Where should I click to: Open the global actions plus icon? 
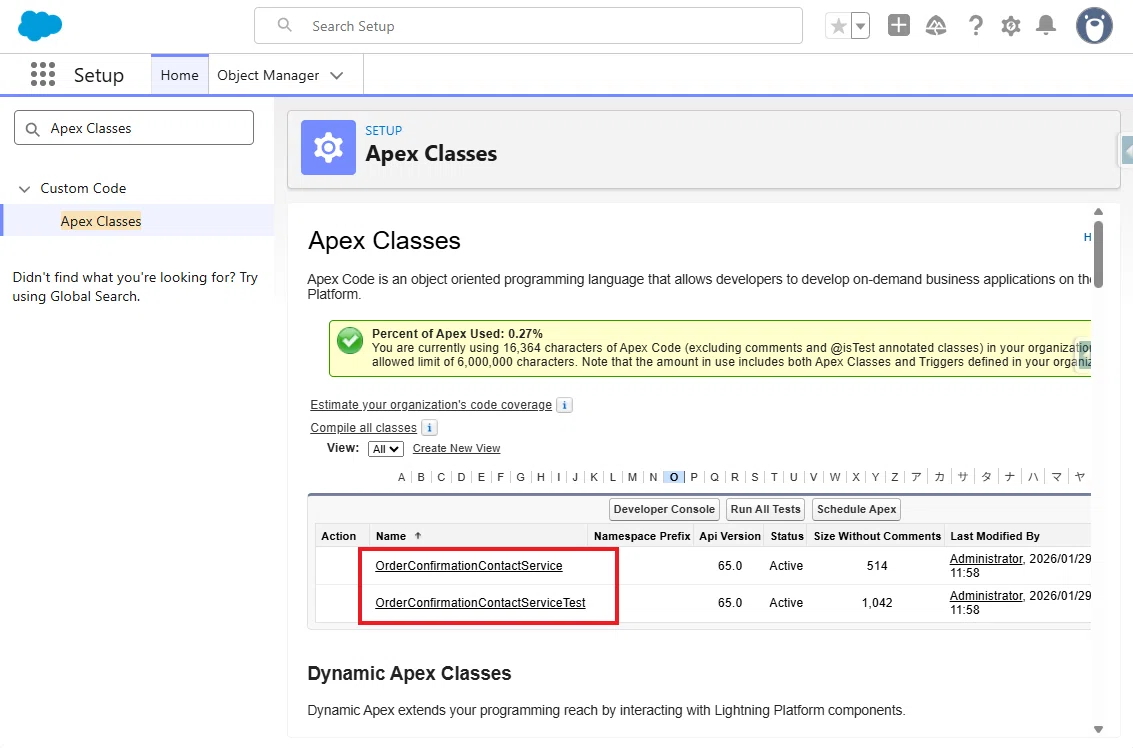898,25
